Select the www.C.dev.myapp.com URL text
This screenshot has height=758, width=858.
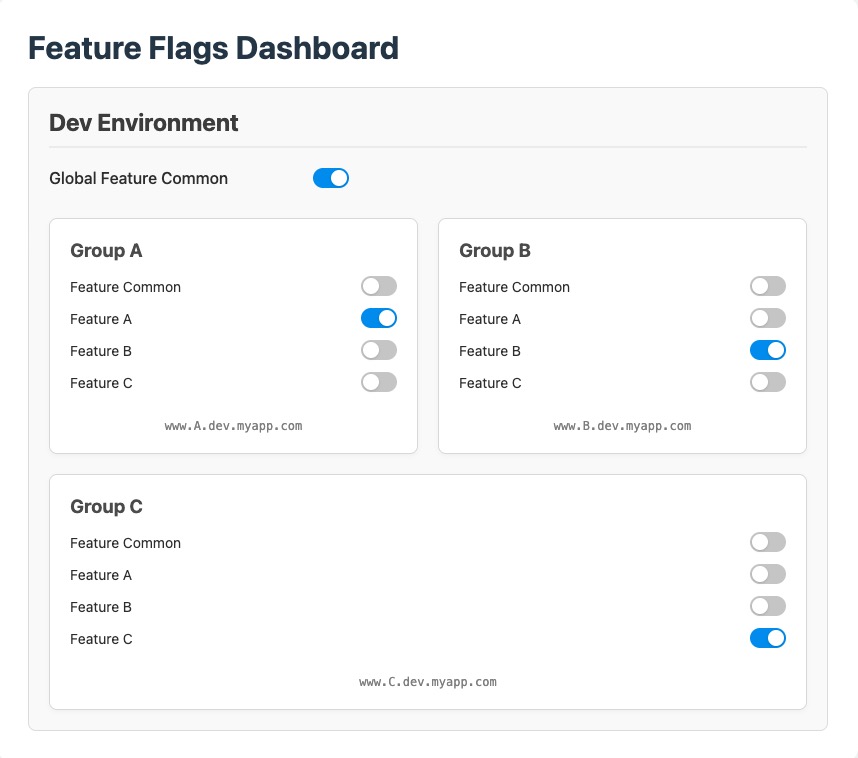[427, 682]
